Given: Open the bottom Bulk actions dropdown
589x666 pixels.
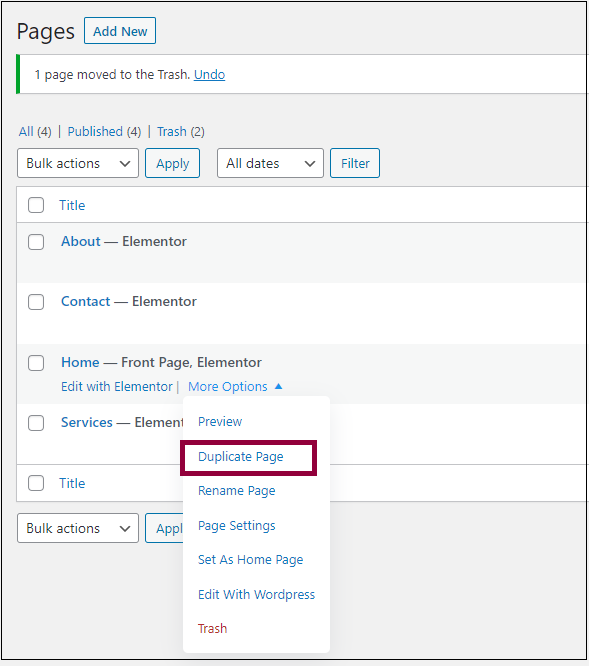Looking at the screenshot, I should 78,528.
